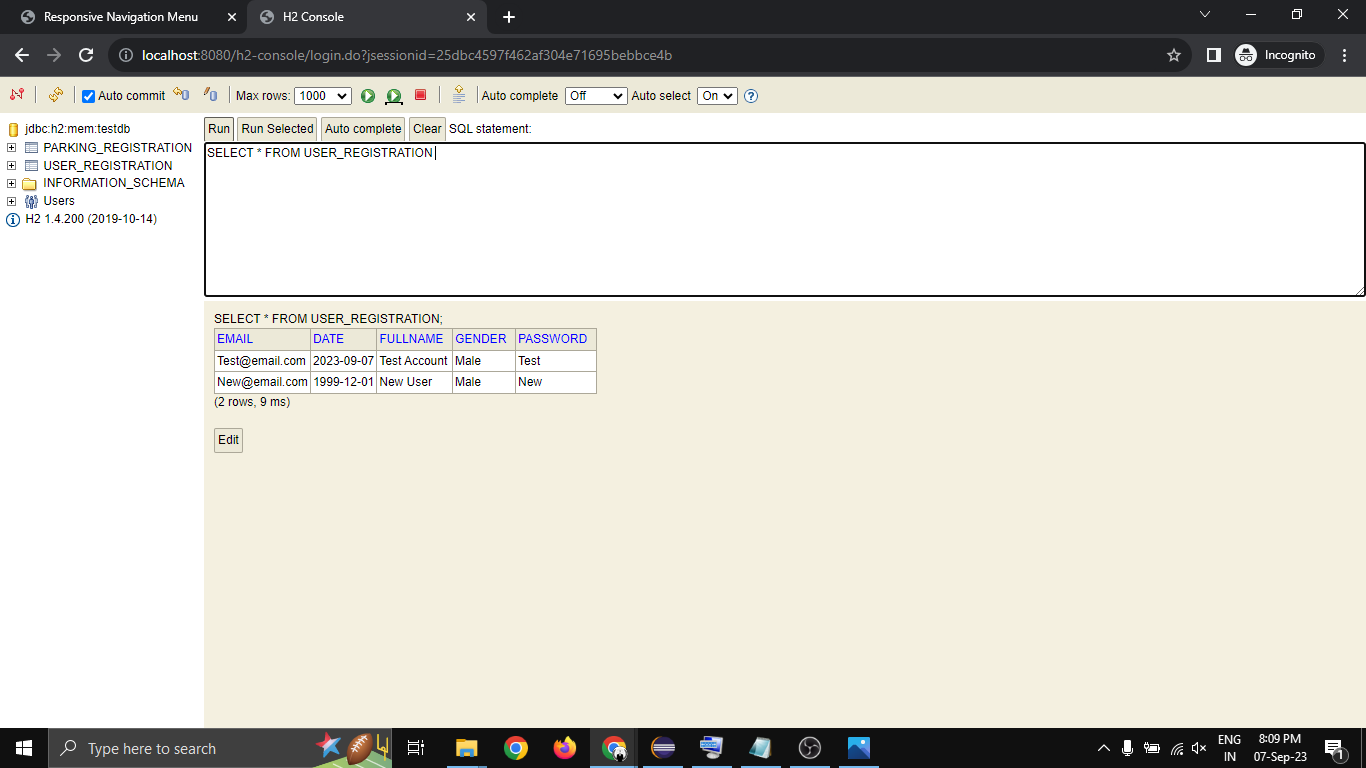Open the Chrome tab search dropdown
The width and height of the screenshot is (1366, 768).
pos(1205,15)
